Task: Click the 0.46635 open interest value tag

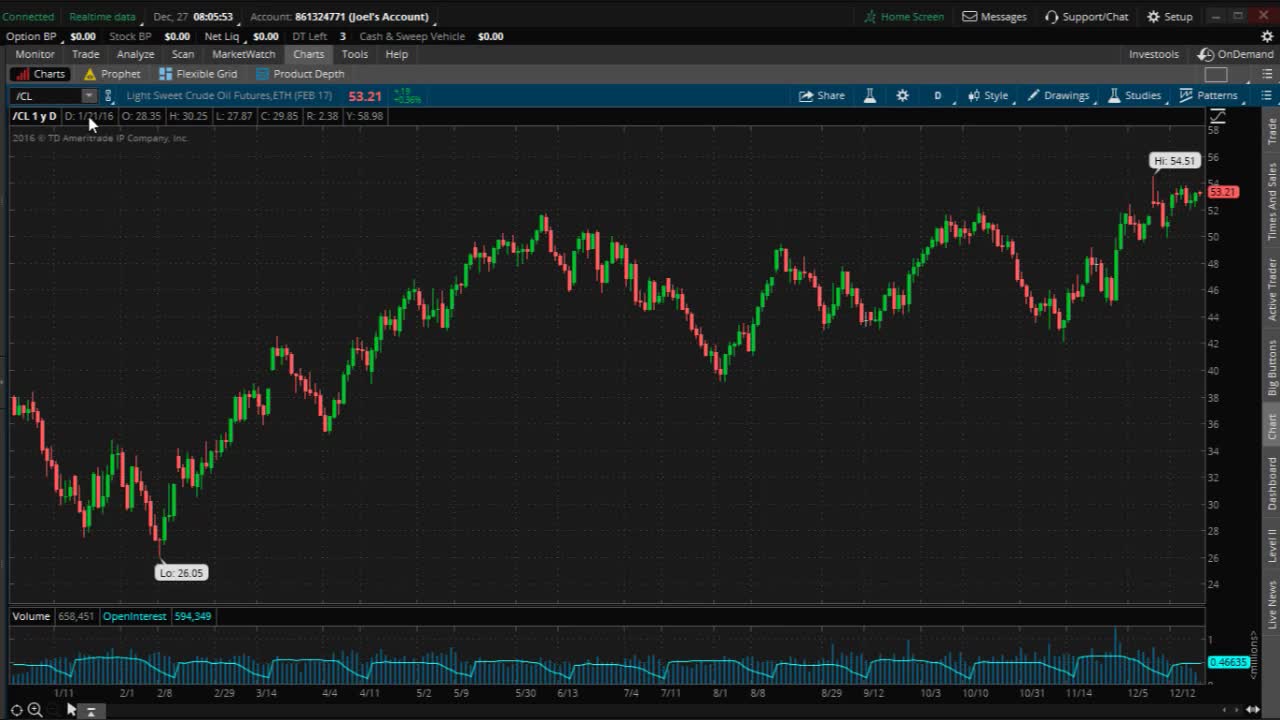Action: (x=1228, y=662)
